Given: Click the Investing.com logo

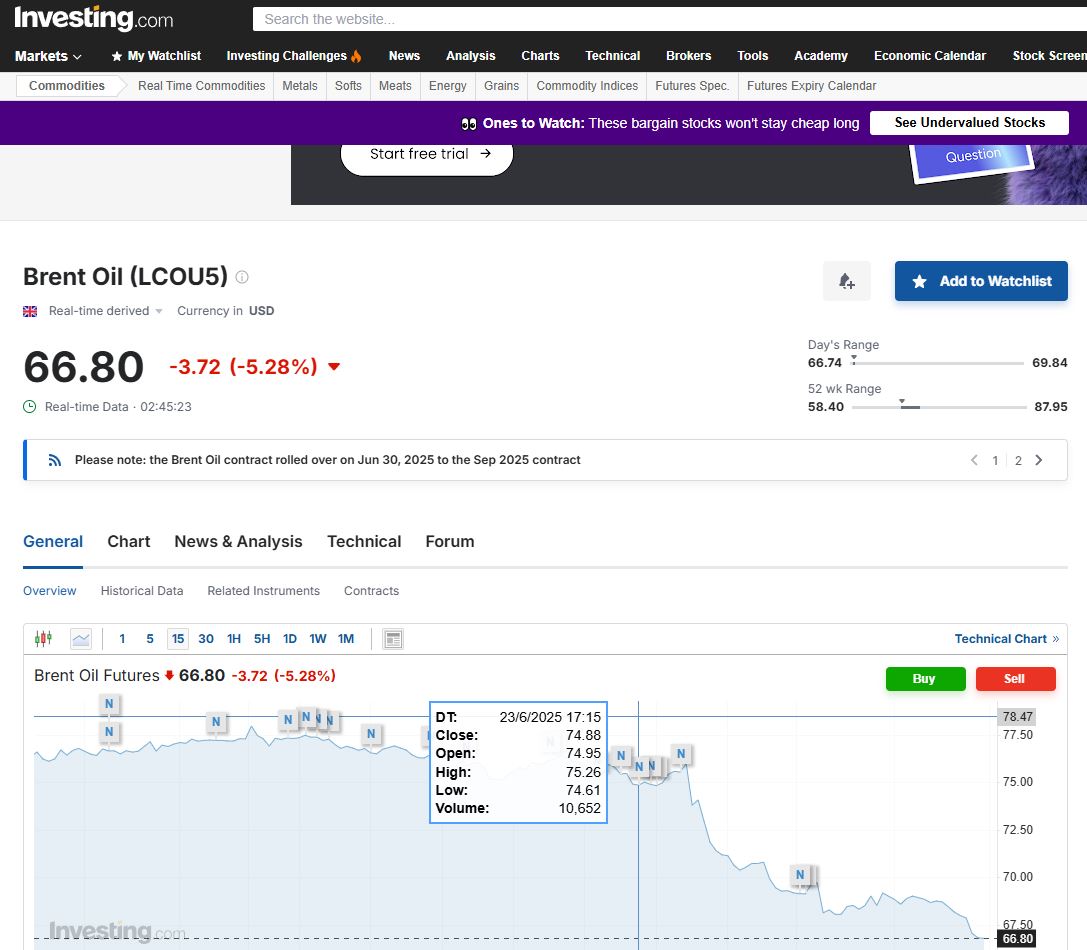Looking at the screenshot, I should 93,18.
